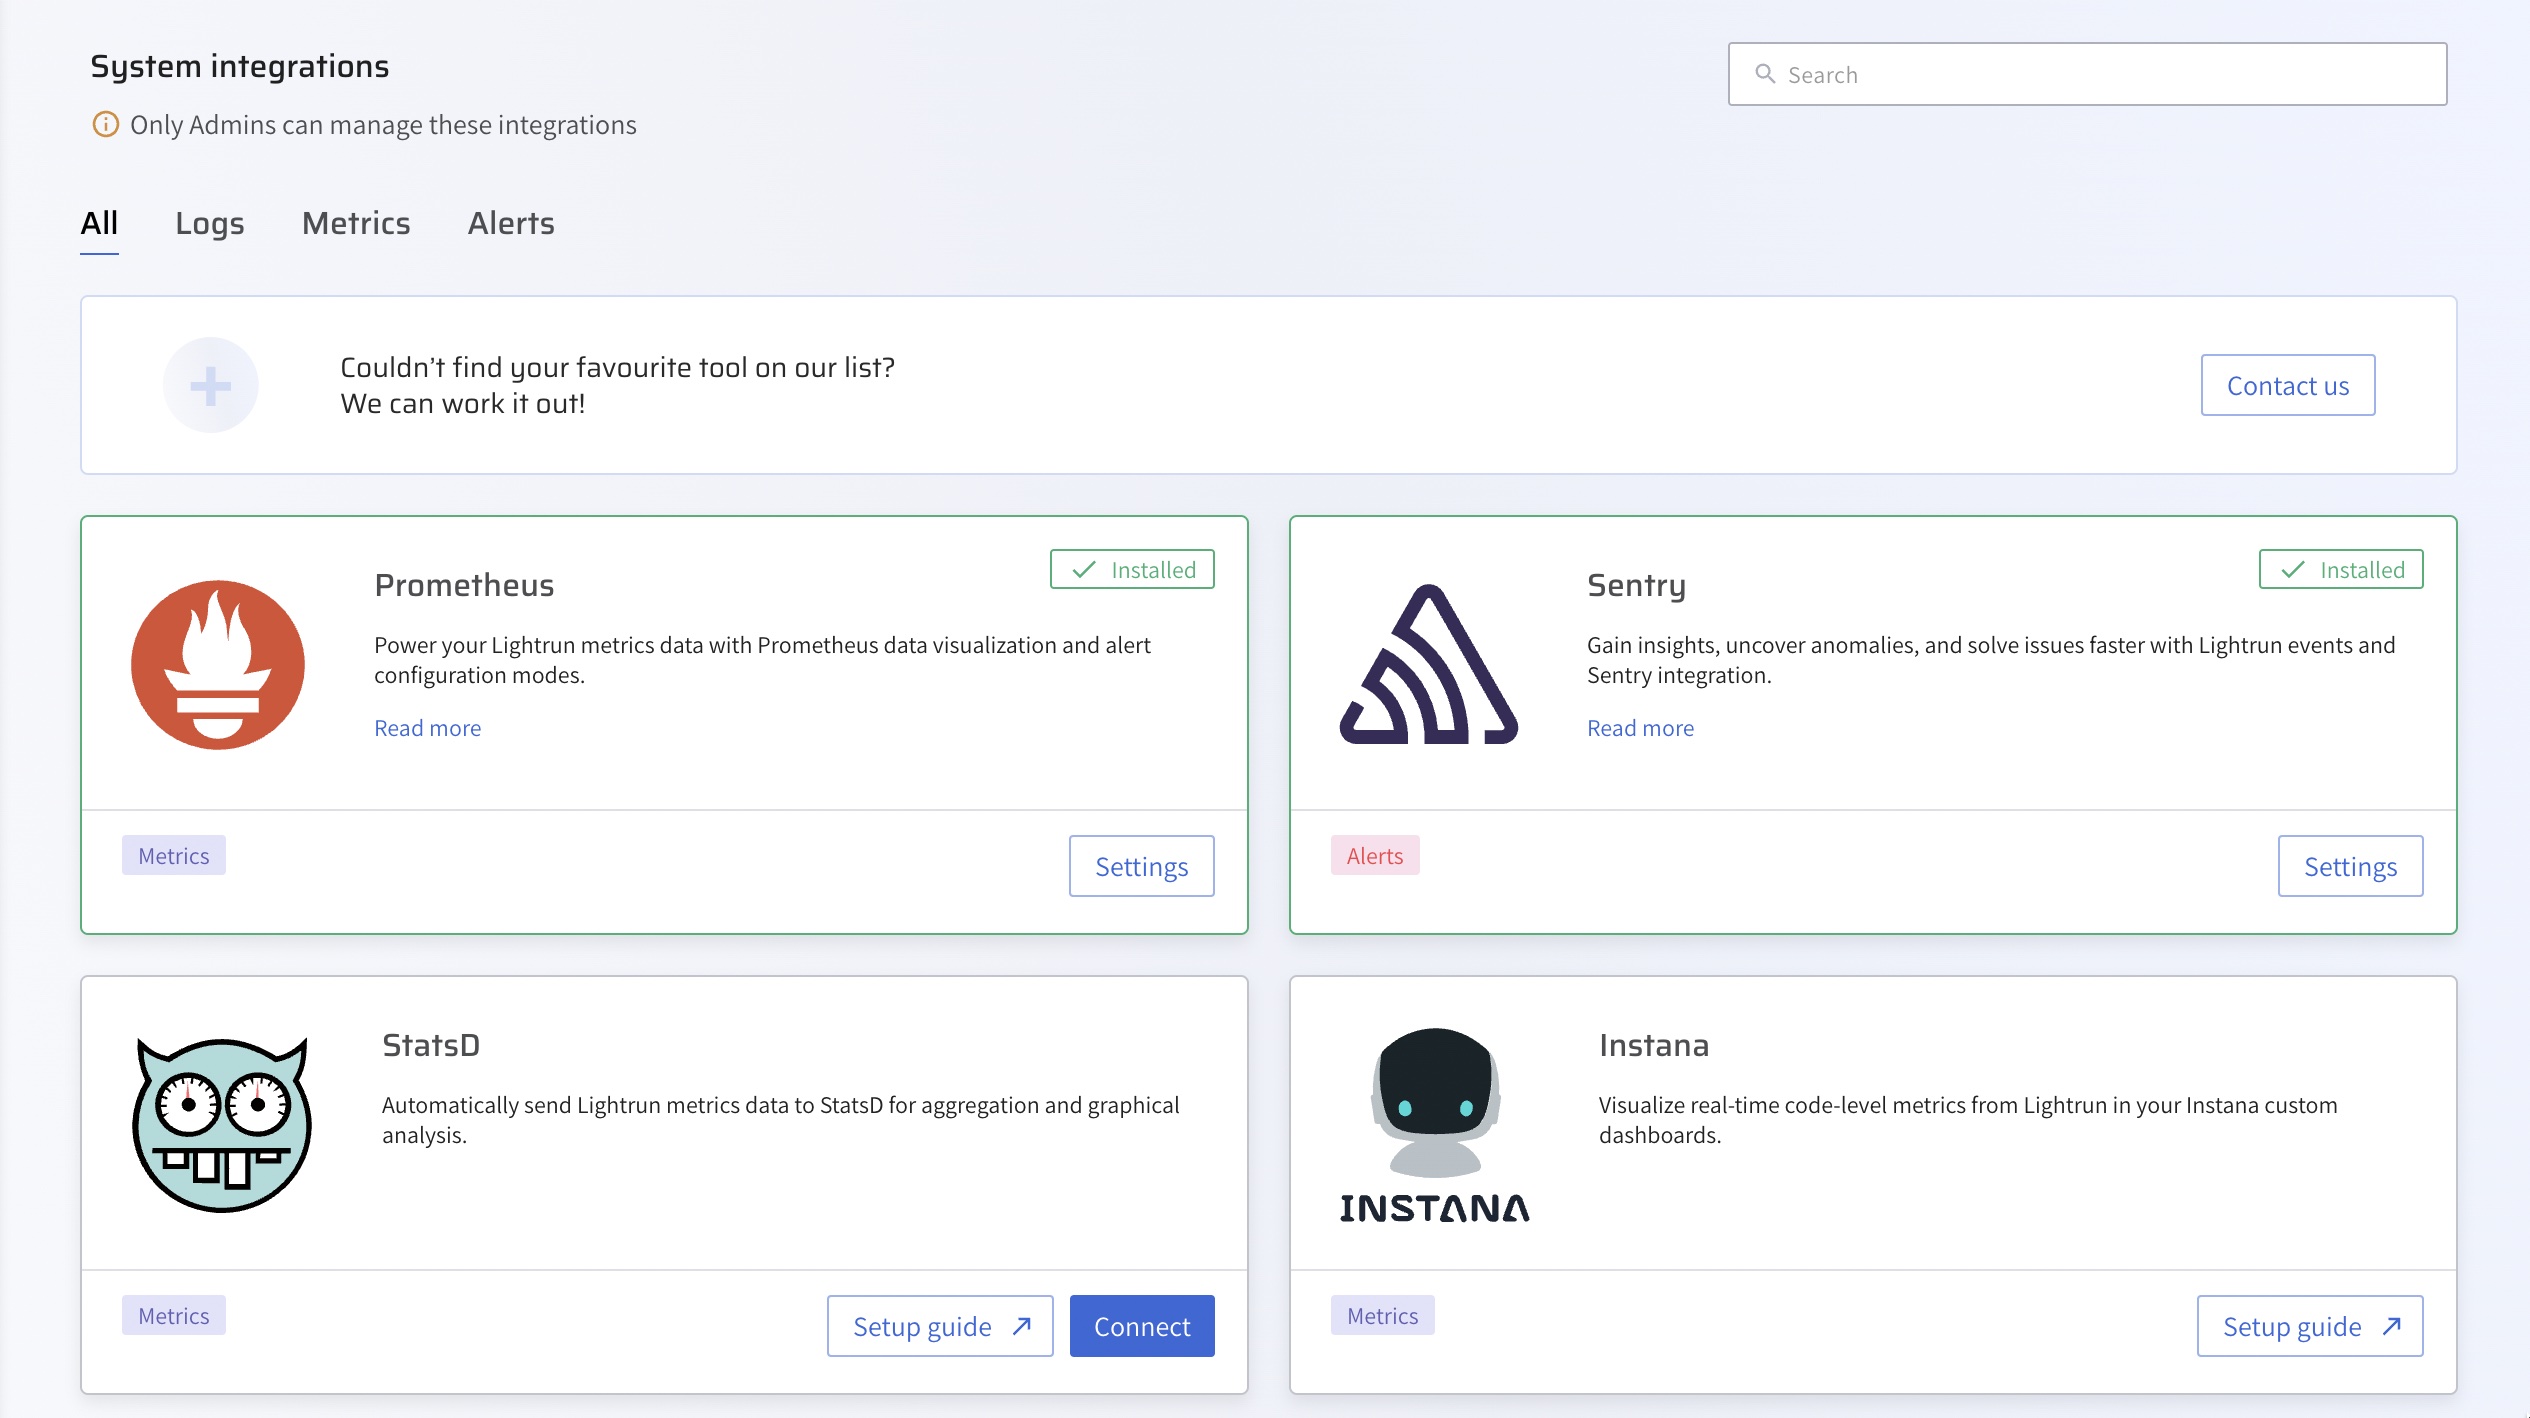Screen dimensions: 2530x1418
Task: Switch to the Metrics tab
Action: [356, 223]
